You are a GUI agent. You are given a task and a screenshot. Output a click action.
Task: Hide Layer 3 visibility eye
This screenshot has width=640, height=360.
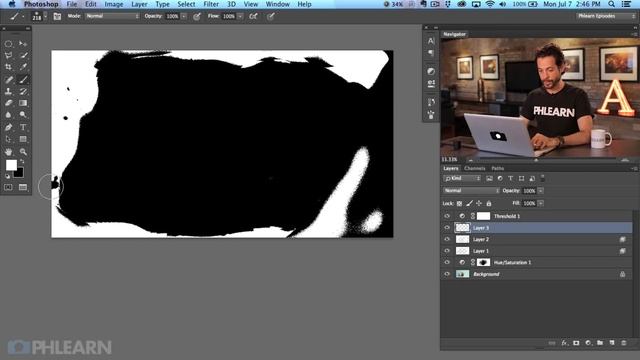click(447, 228)
